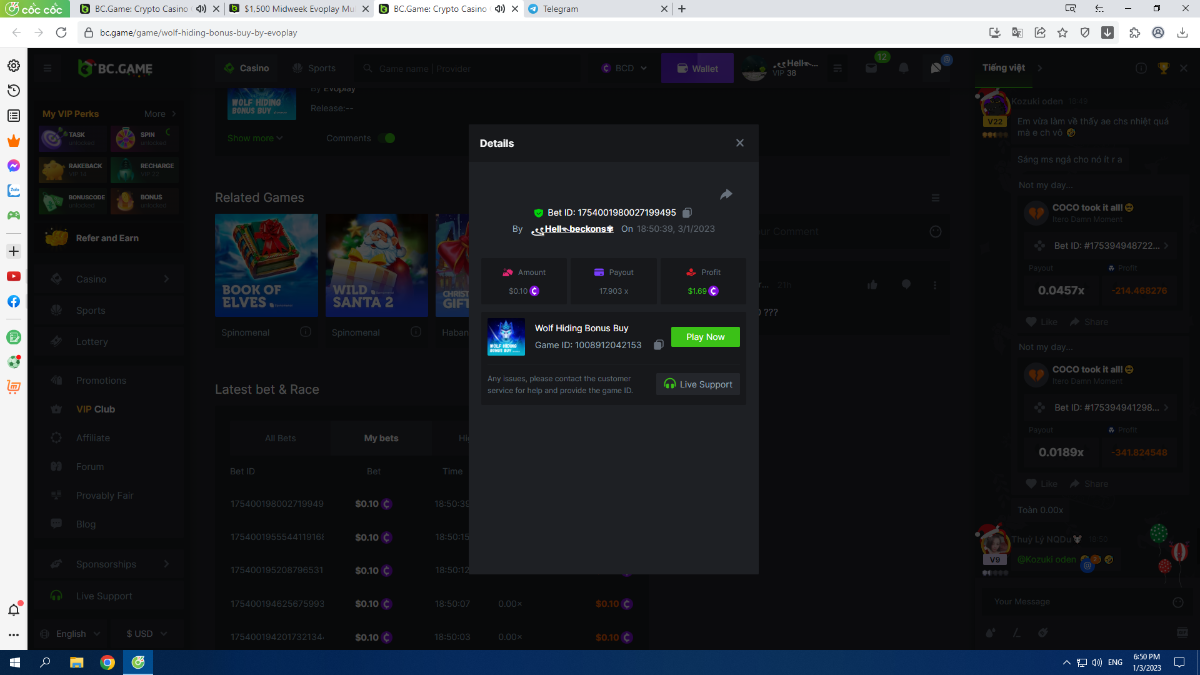
Task: Open the browser sidebar history icon
Action: 14,91
